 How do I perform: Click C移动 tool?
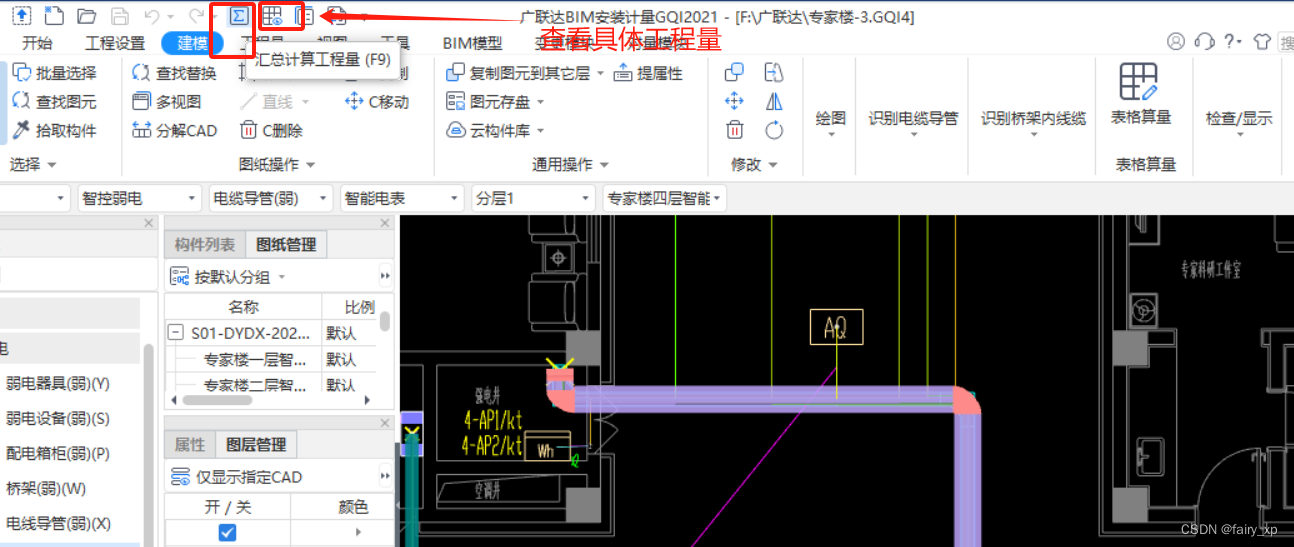click(377, 101)
